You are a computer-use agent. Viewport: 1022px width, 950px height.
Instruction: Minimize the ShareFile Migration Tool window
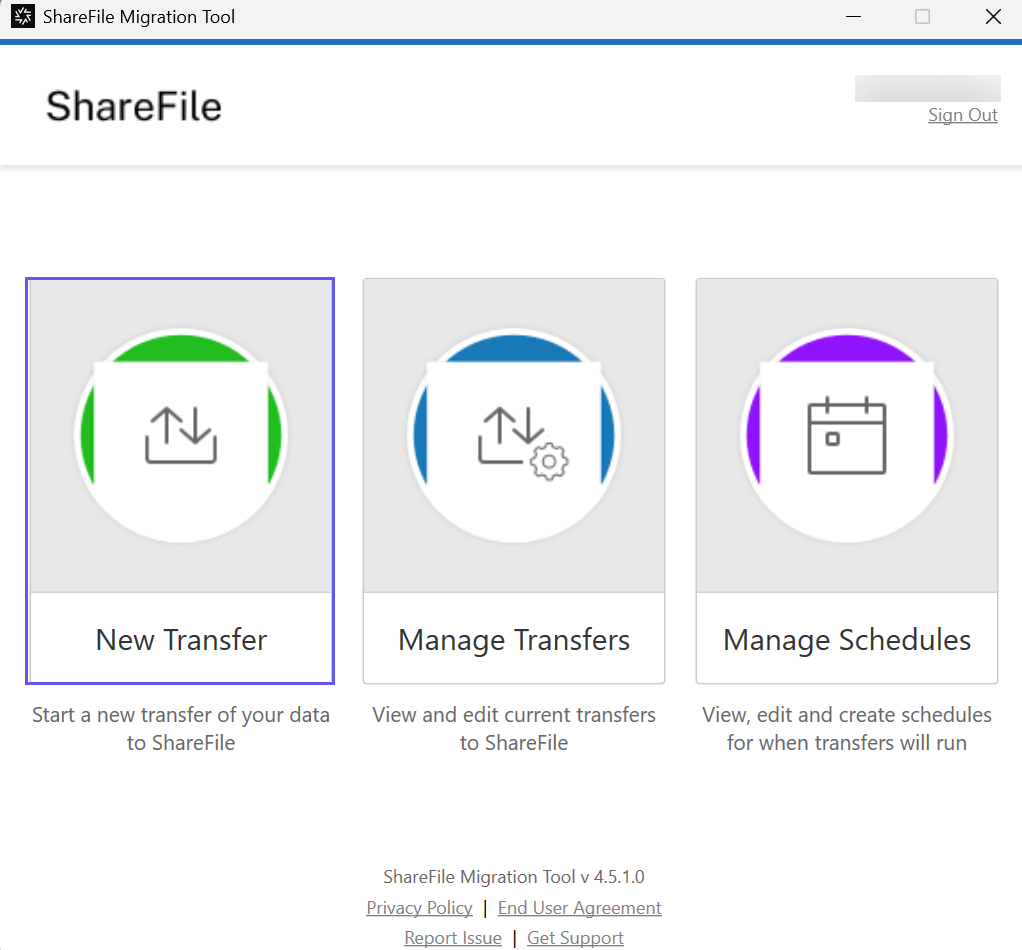[x=853, y=17]
